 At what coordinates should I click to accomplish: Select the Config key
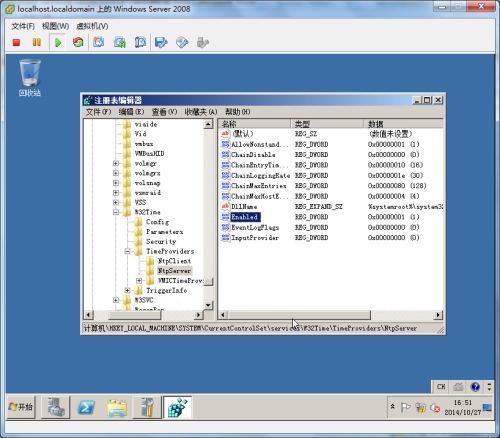[x=157, y=222]
